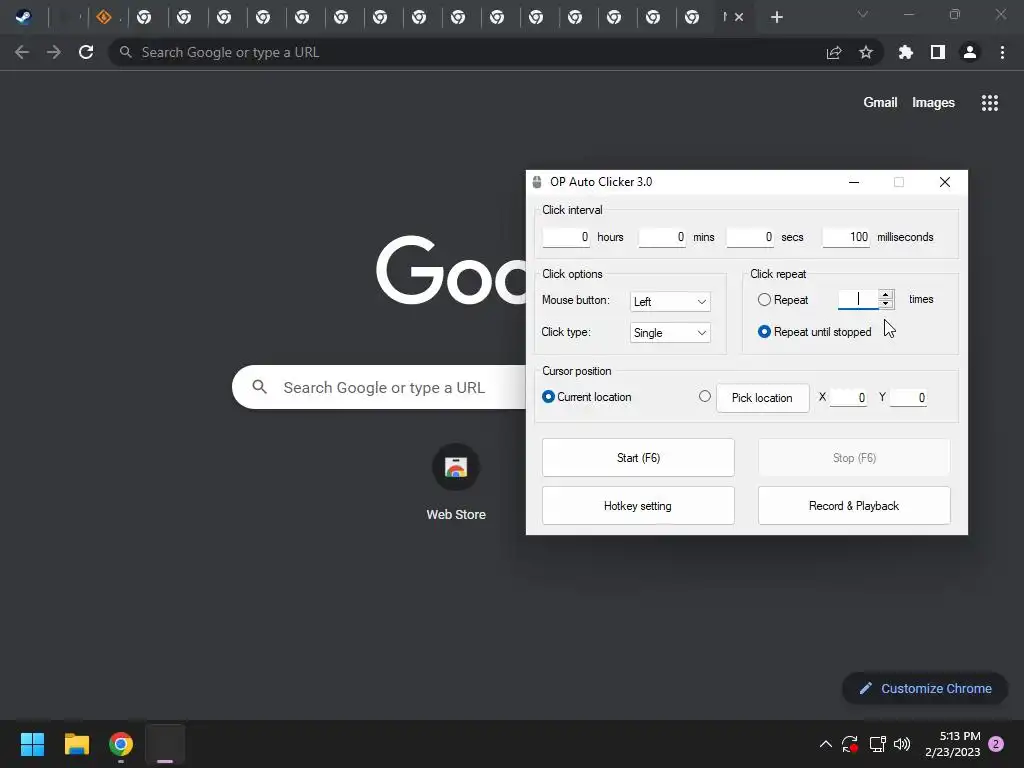Open a new Chrome tab
The image size is (1024, 768).
[776, 17]
